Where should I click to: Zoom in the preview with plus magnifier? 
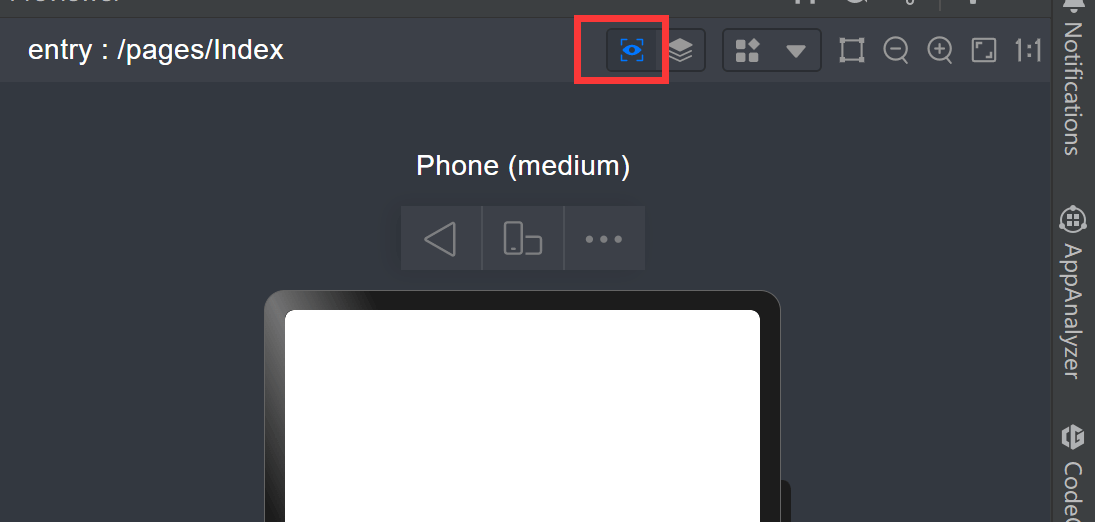tap(940, 50)
